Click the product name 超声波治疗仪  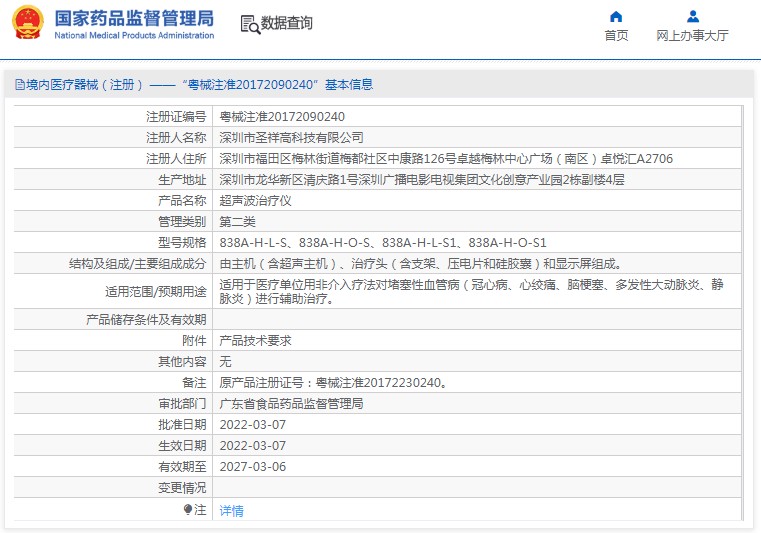[255, 201]
